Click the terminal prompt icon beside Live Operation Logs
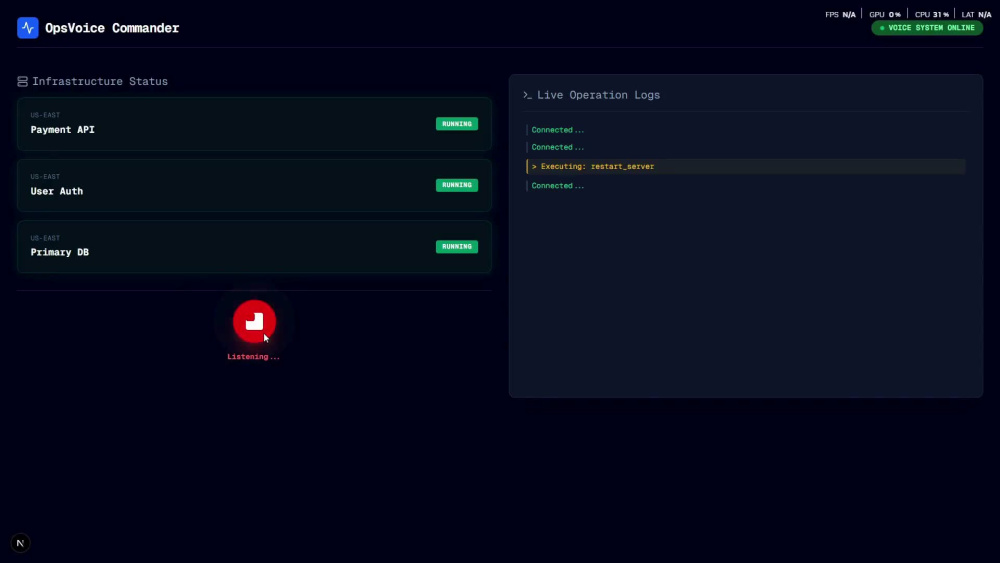This screenshot has width=1000, height=563. click(x=527, y=95)
